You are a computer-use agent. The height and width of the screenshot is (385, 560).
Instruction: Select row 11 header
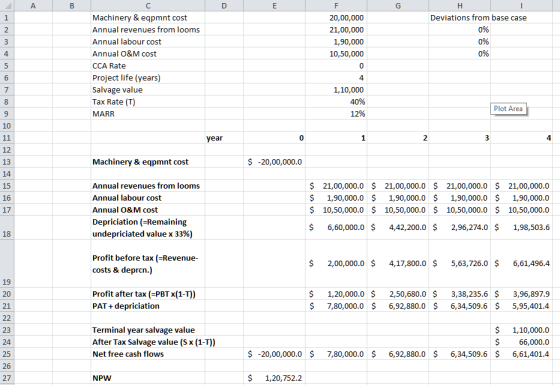click(x=7, y=138)
